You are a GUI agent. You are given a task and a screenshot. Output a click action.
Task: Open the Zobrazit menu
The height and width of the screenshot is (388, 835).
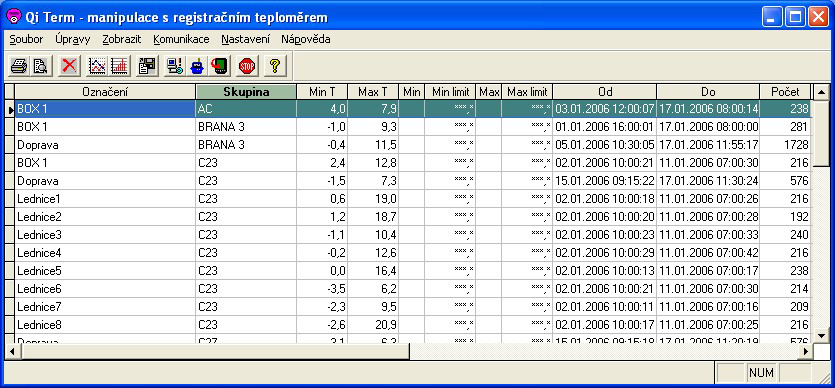pos(122,39)
